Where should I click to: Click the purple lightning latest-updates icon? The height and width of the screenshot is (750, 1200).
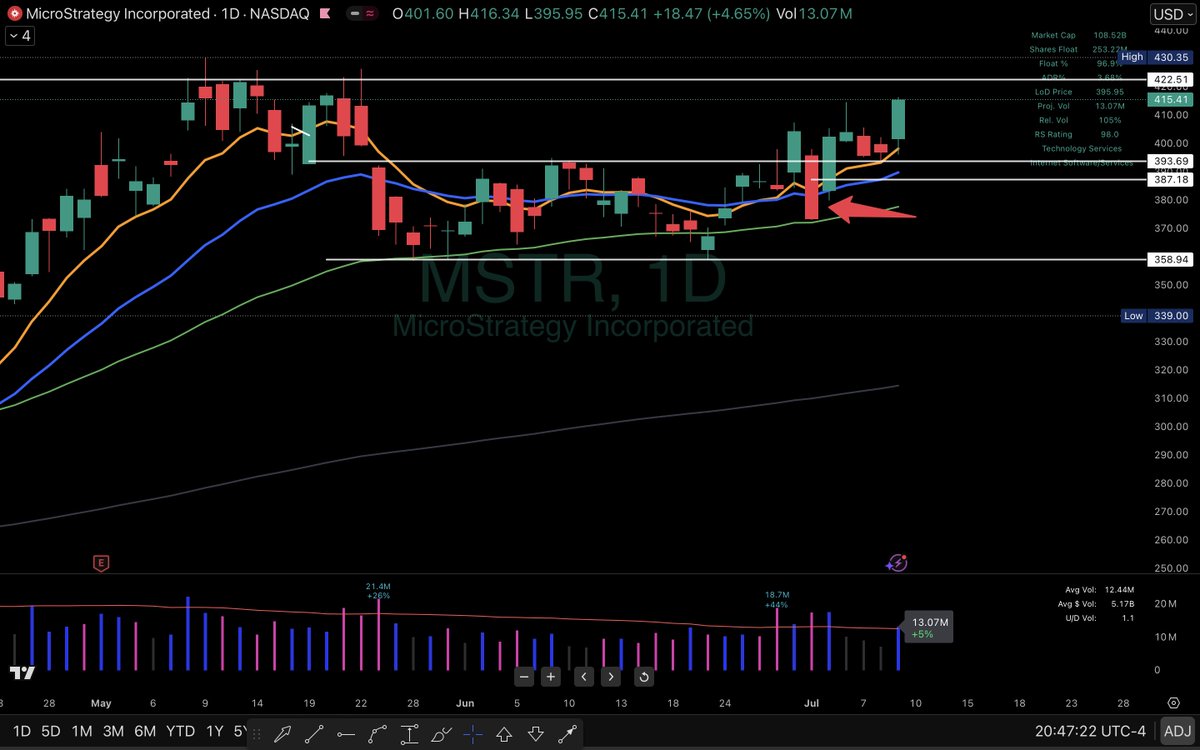pyautogui.click(x=897, y=563)
